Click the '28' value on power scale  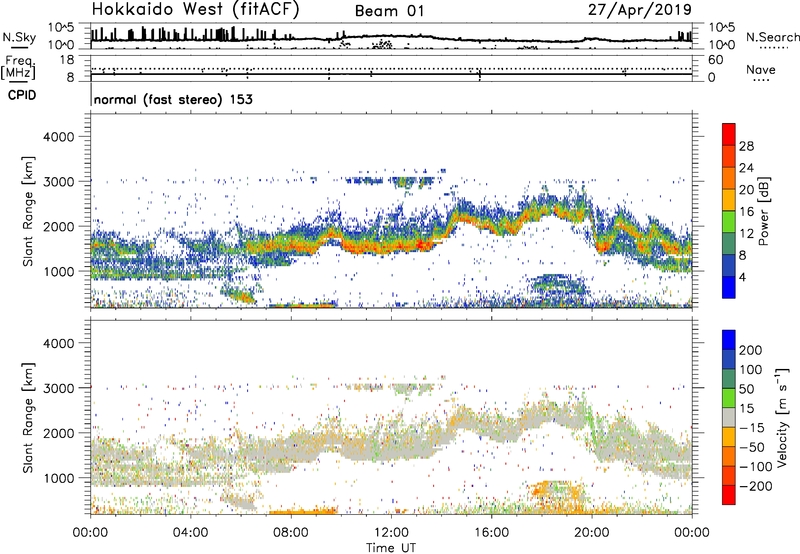pyautogui.click(x=746, y=146)
